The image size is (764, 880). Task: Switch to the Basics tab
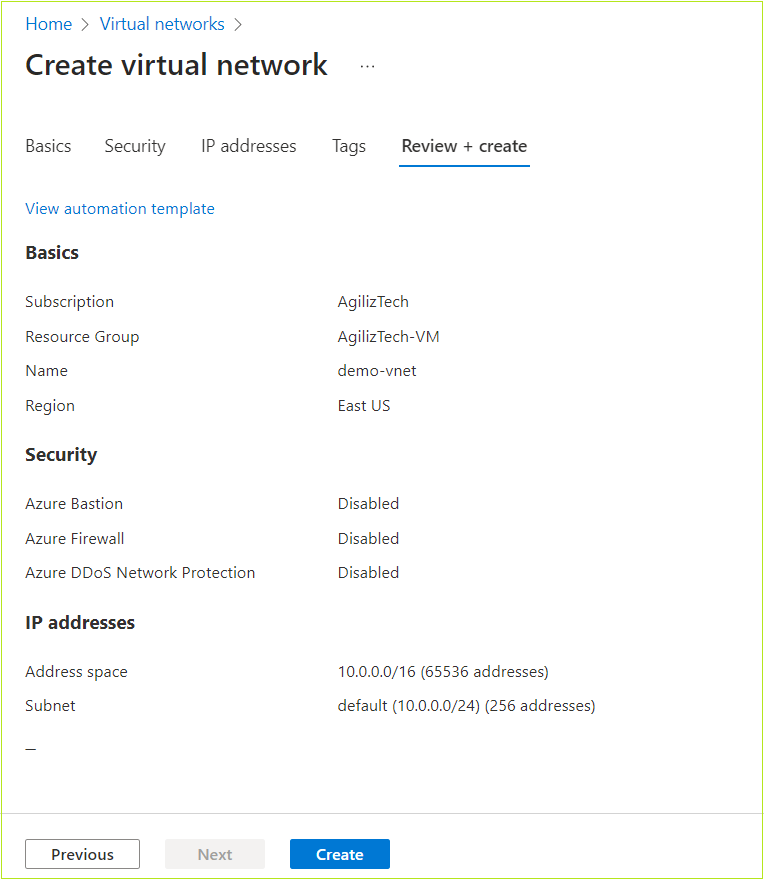coord(48,146)
